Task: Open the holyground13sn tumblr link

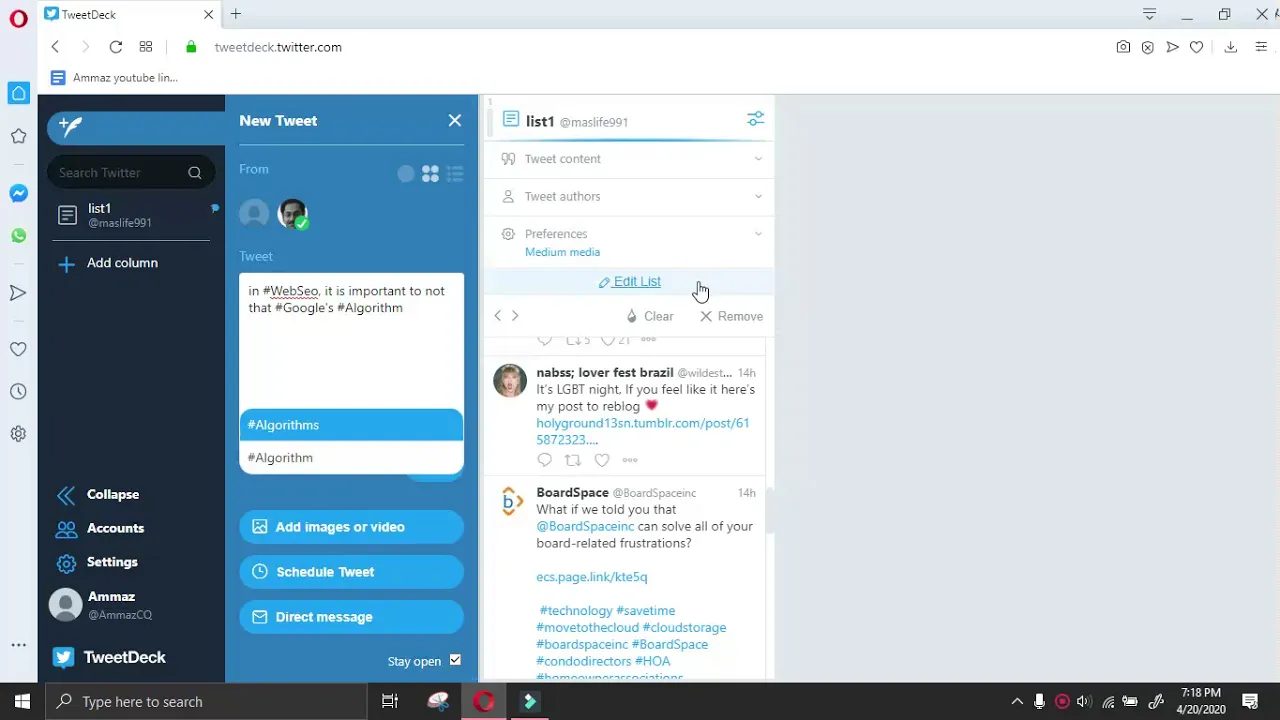Action: [x=642, y=431]
